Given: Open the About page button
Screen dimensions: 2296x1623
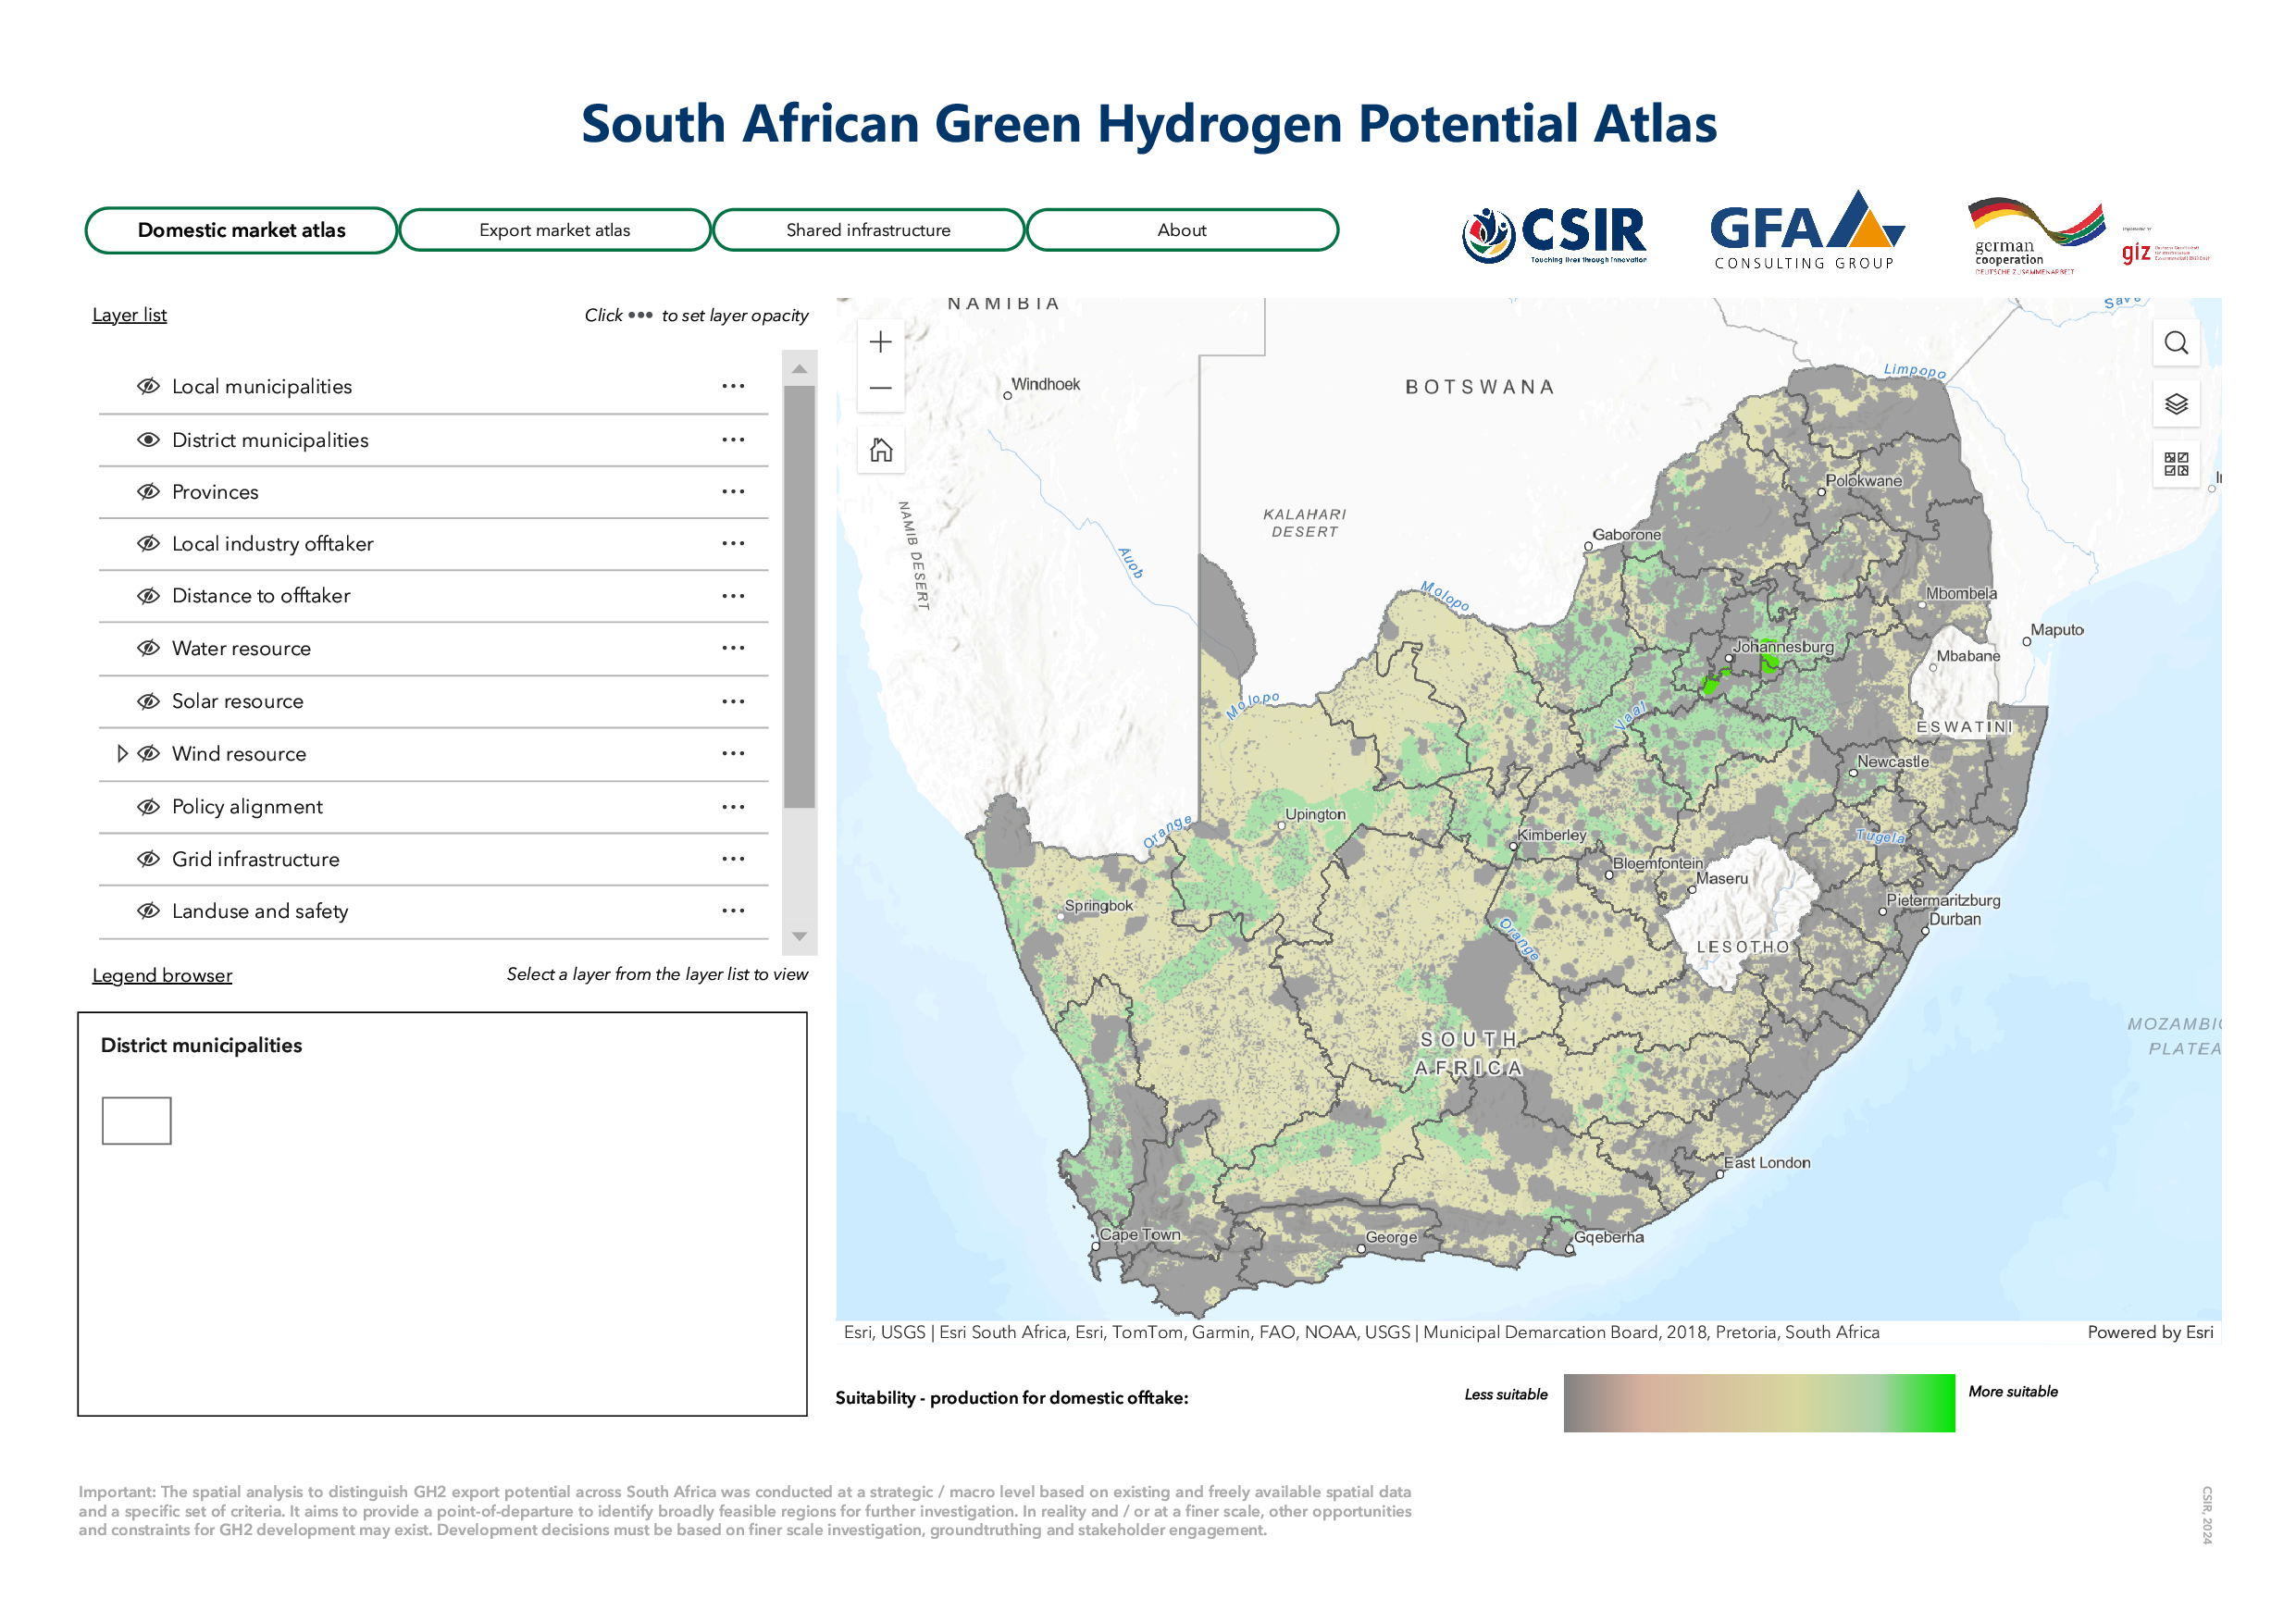Looking at the screenshot, I should click(1181, 230).
